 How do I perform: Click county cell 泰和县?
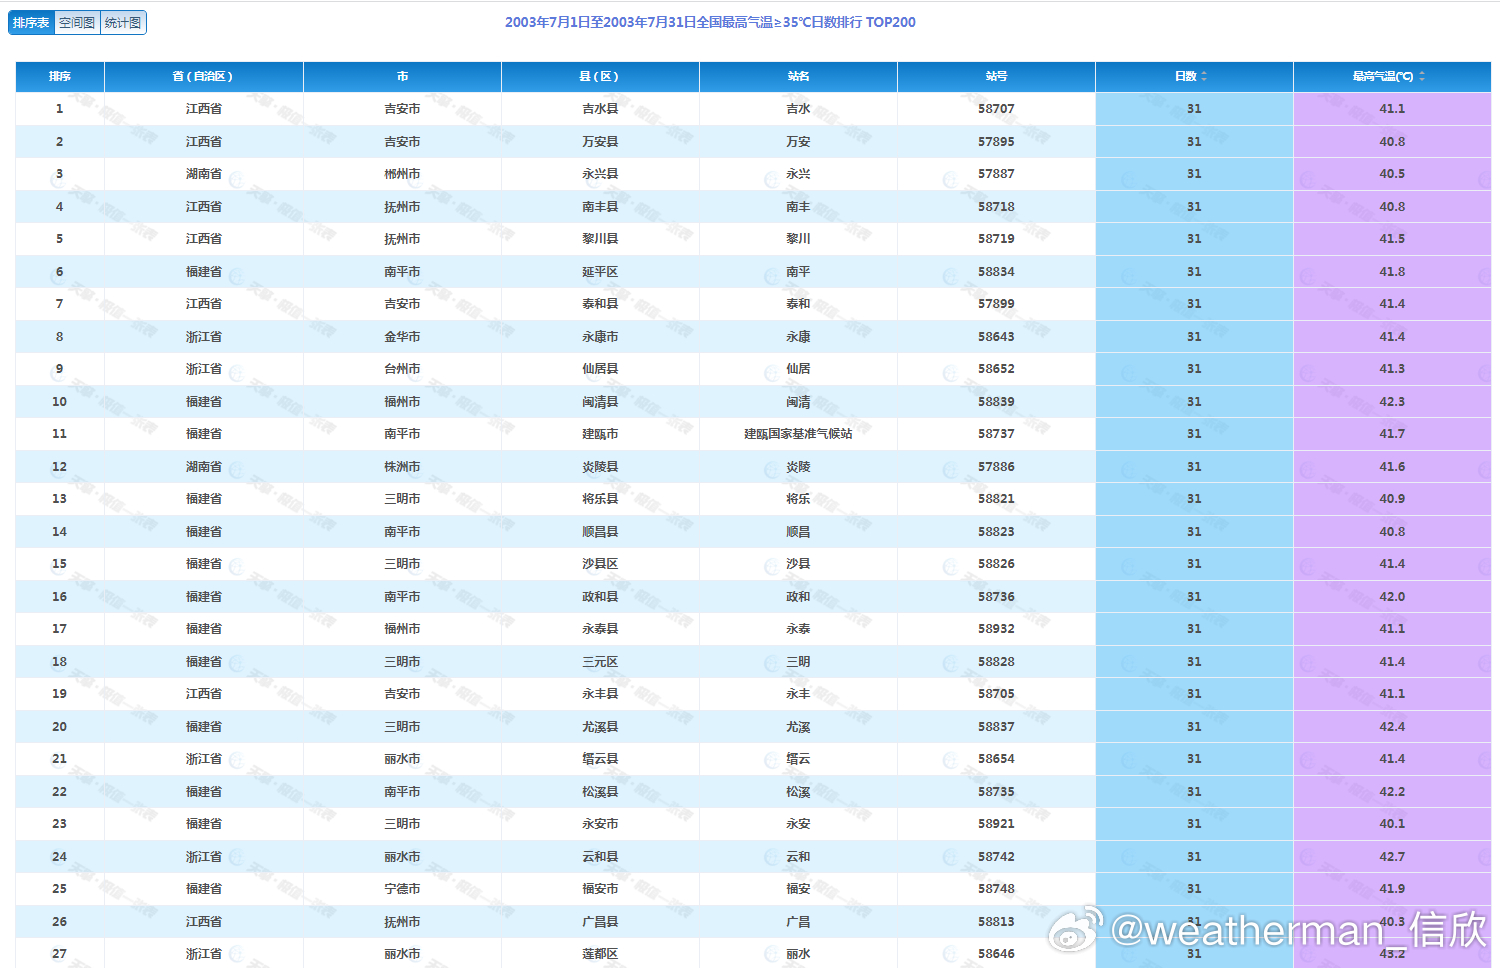point(600,304)
